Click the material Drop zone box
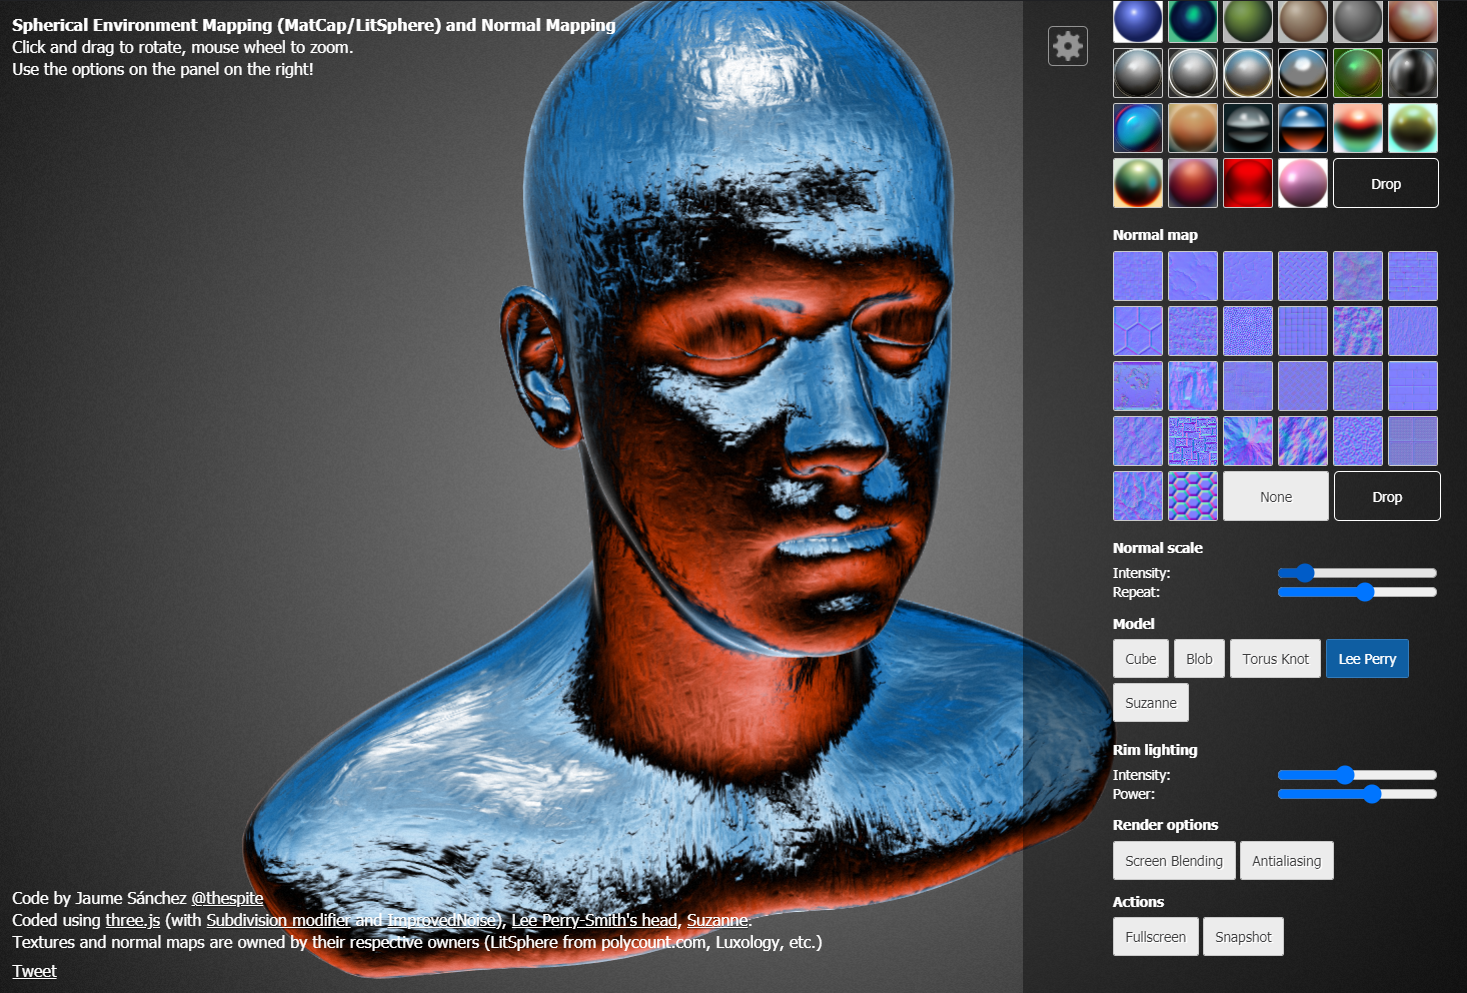Viewport: 1467px width, 993px height. click(x=1386, y=183)
